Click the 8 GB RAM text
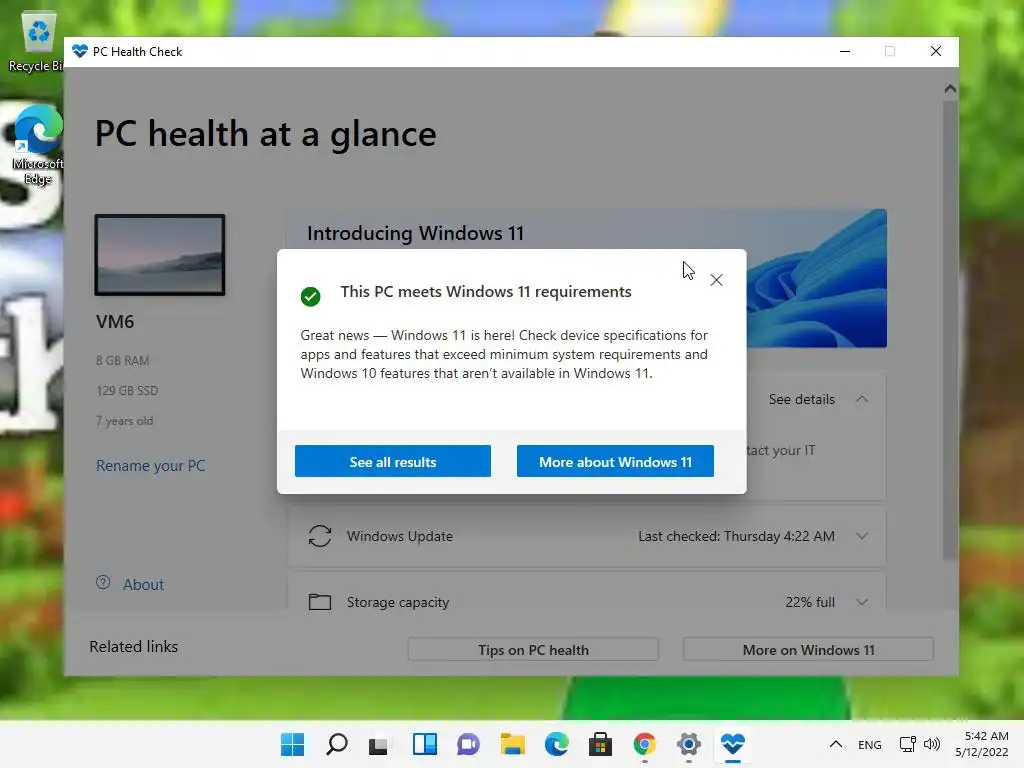The height and width of the screenshot is (768, 1024). pyautogui.click(x=123, y=360)
